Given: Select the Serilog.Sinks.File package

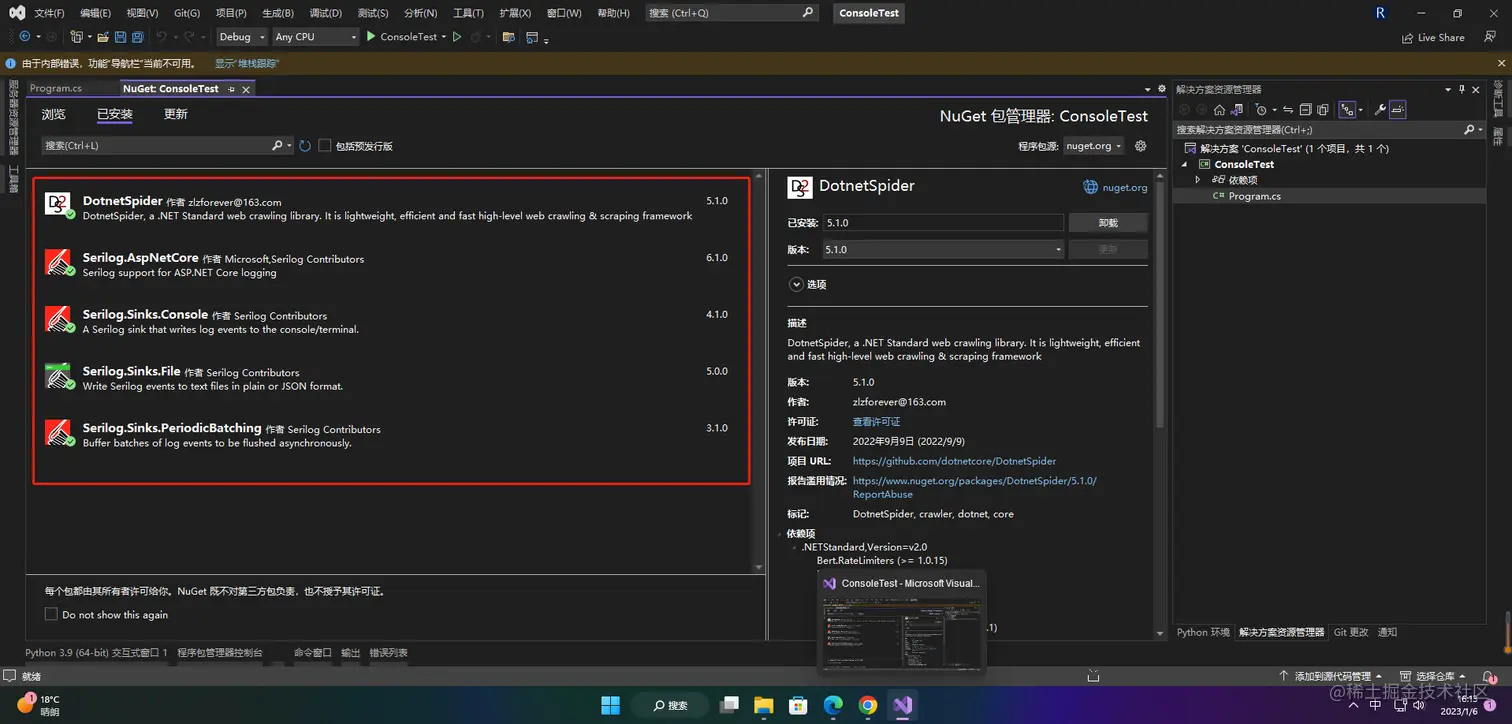Looking at the screenshot, I should 391,378.
